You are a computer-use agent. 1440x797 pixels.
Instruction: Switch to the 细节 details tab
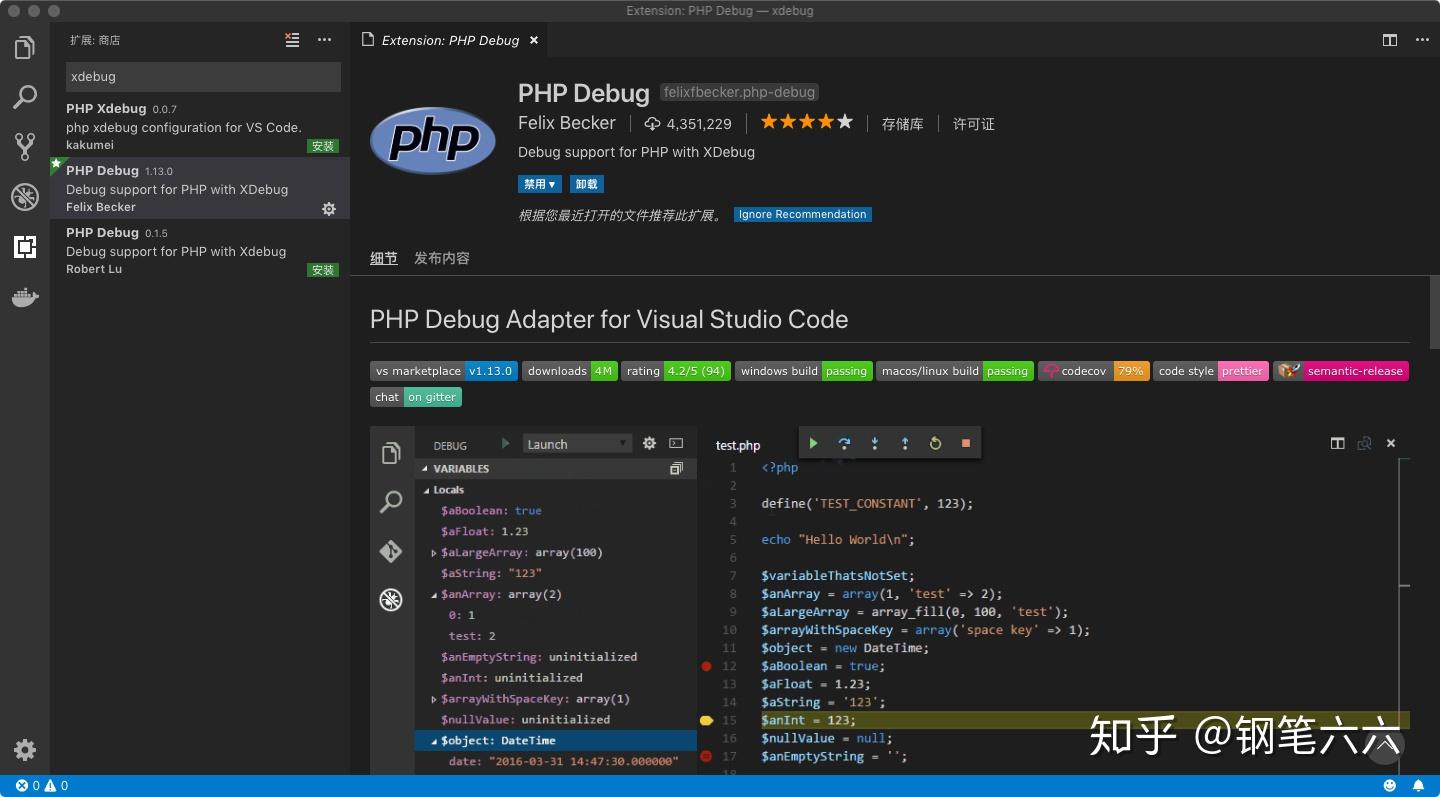pyautogui.click(x=384, y=258)
